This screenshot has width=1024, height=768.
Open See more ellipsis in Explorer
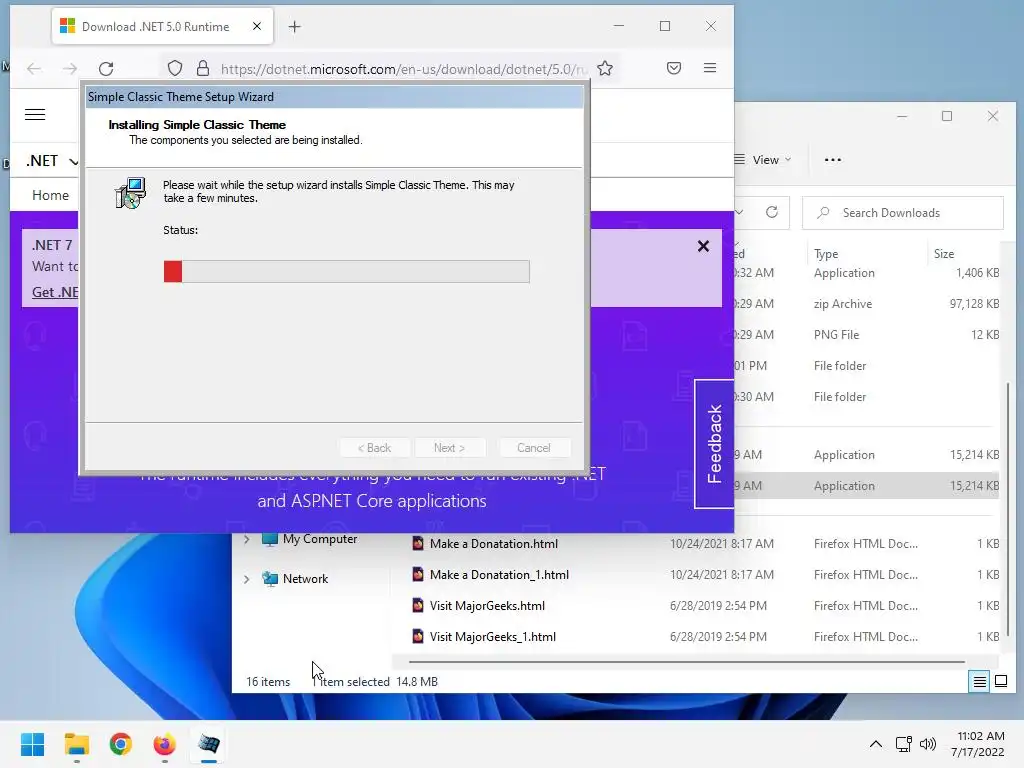[833, 160]
